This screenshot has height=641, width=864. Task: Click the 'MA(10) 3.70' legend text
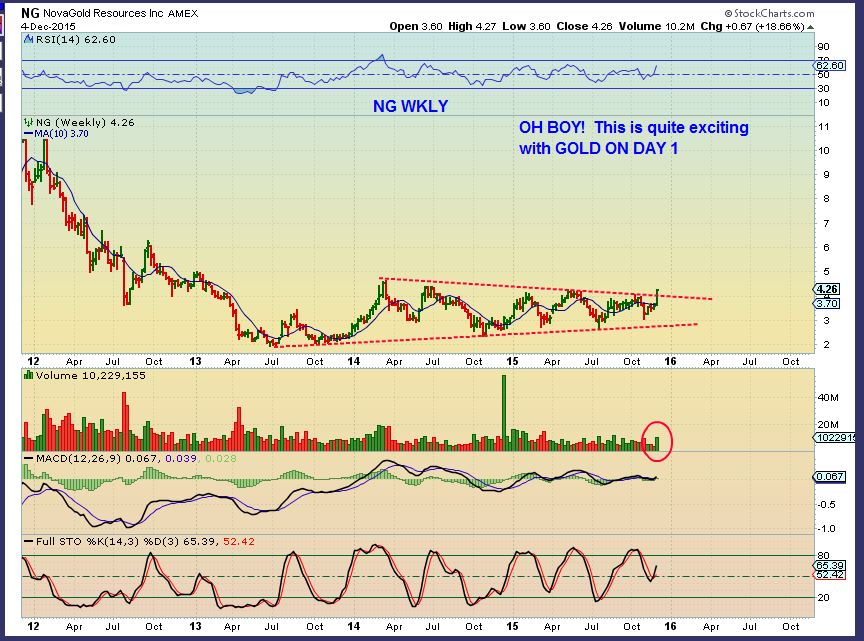point(61,133)
